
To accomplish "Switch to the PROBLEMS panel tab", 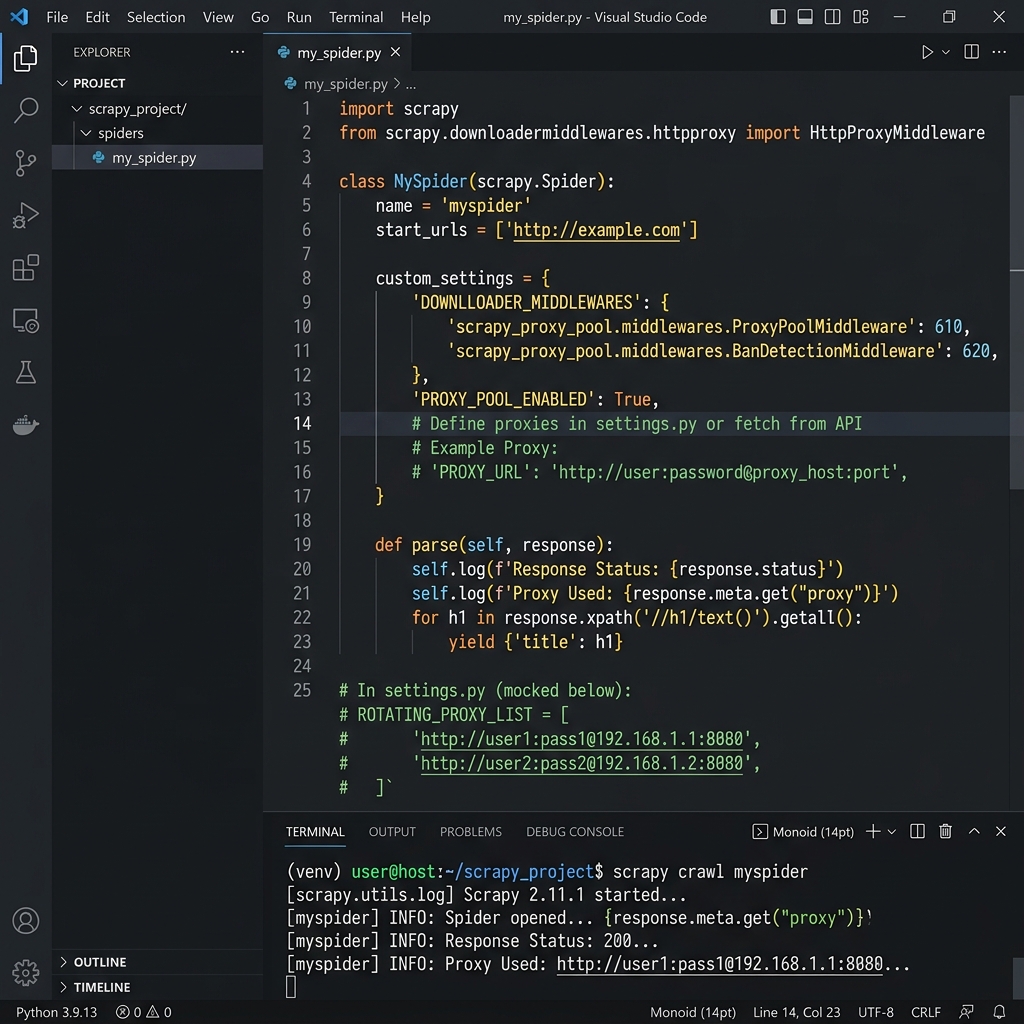I will tap(471, 831).
